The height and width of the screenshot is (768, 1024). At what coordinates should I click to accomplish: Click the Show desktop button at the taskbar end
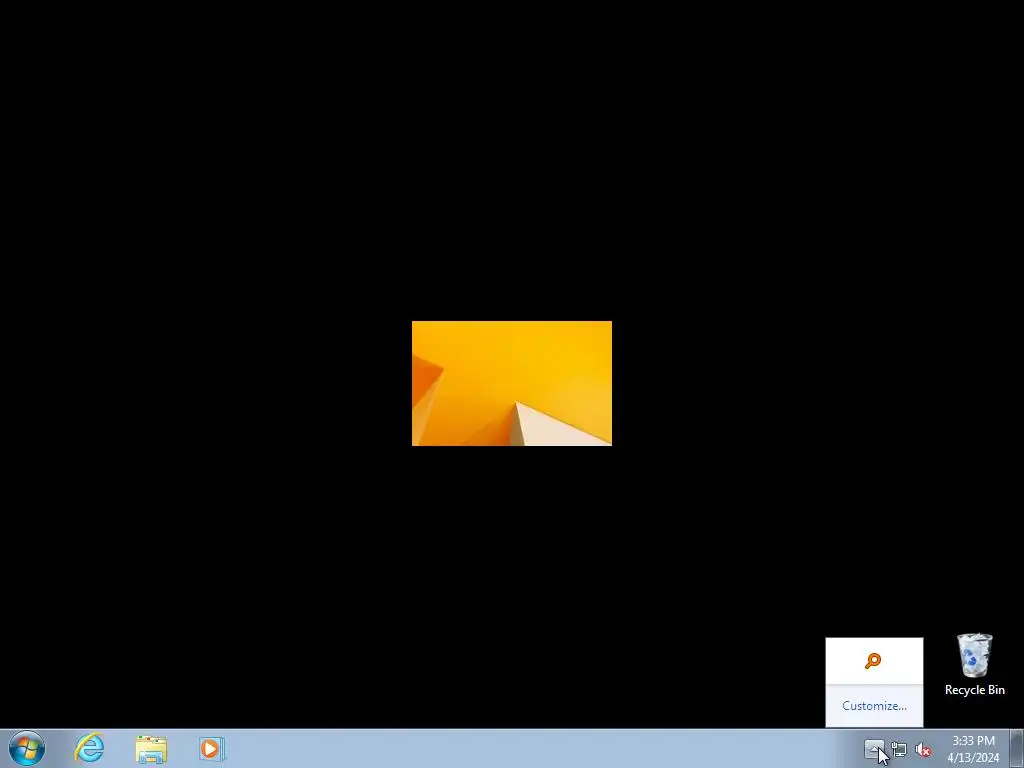tap(1016, 748)
